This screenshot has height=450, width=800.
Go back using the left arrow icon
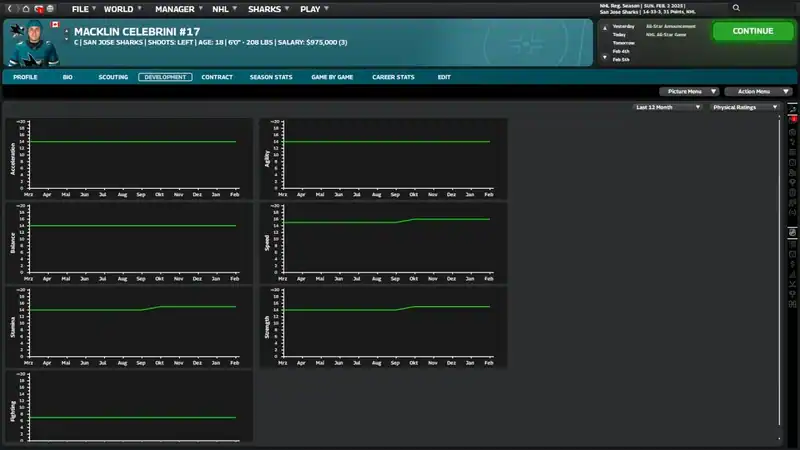pyautogui.click(x=9, y=9)
